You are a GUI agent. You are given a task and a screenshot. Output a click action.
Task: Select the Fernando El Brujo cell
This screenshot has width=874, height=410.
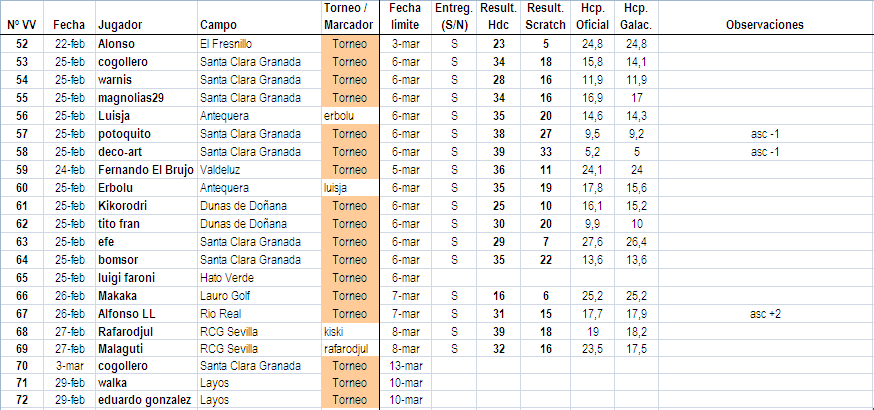tap(147, 170)
